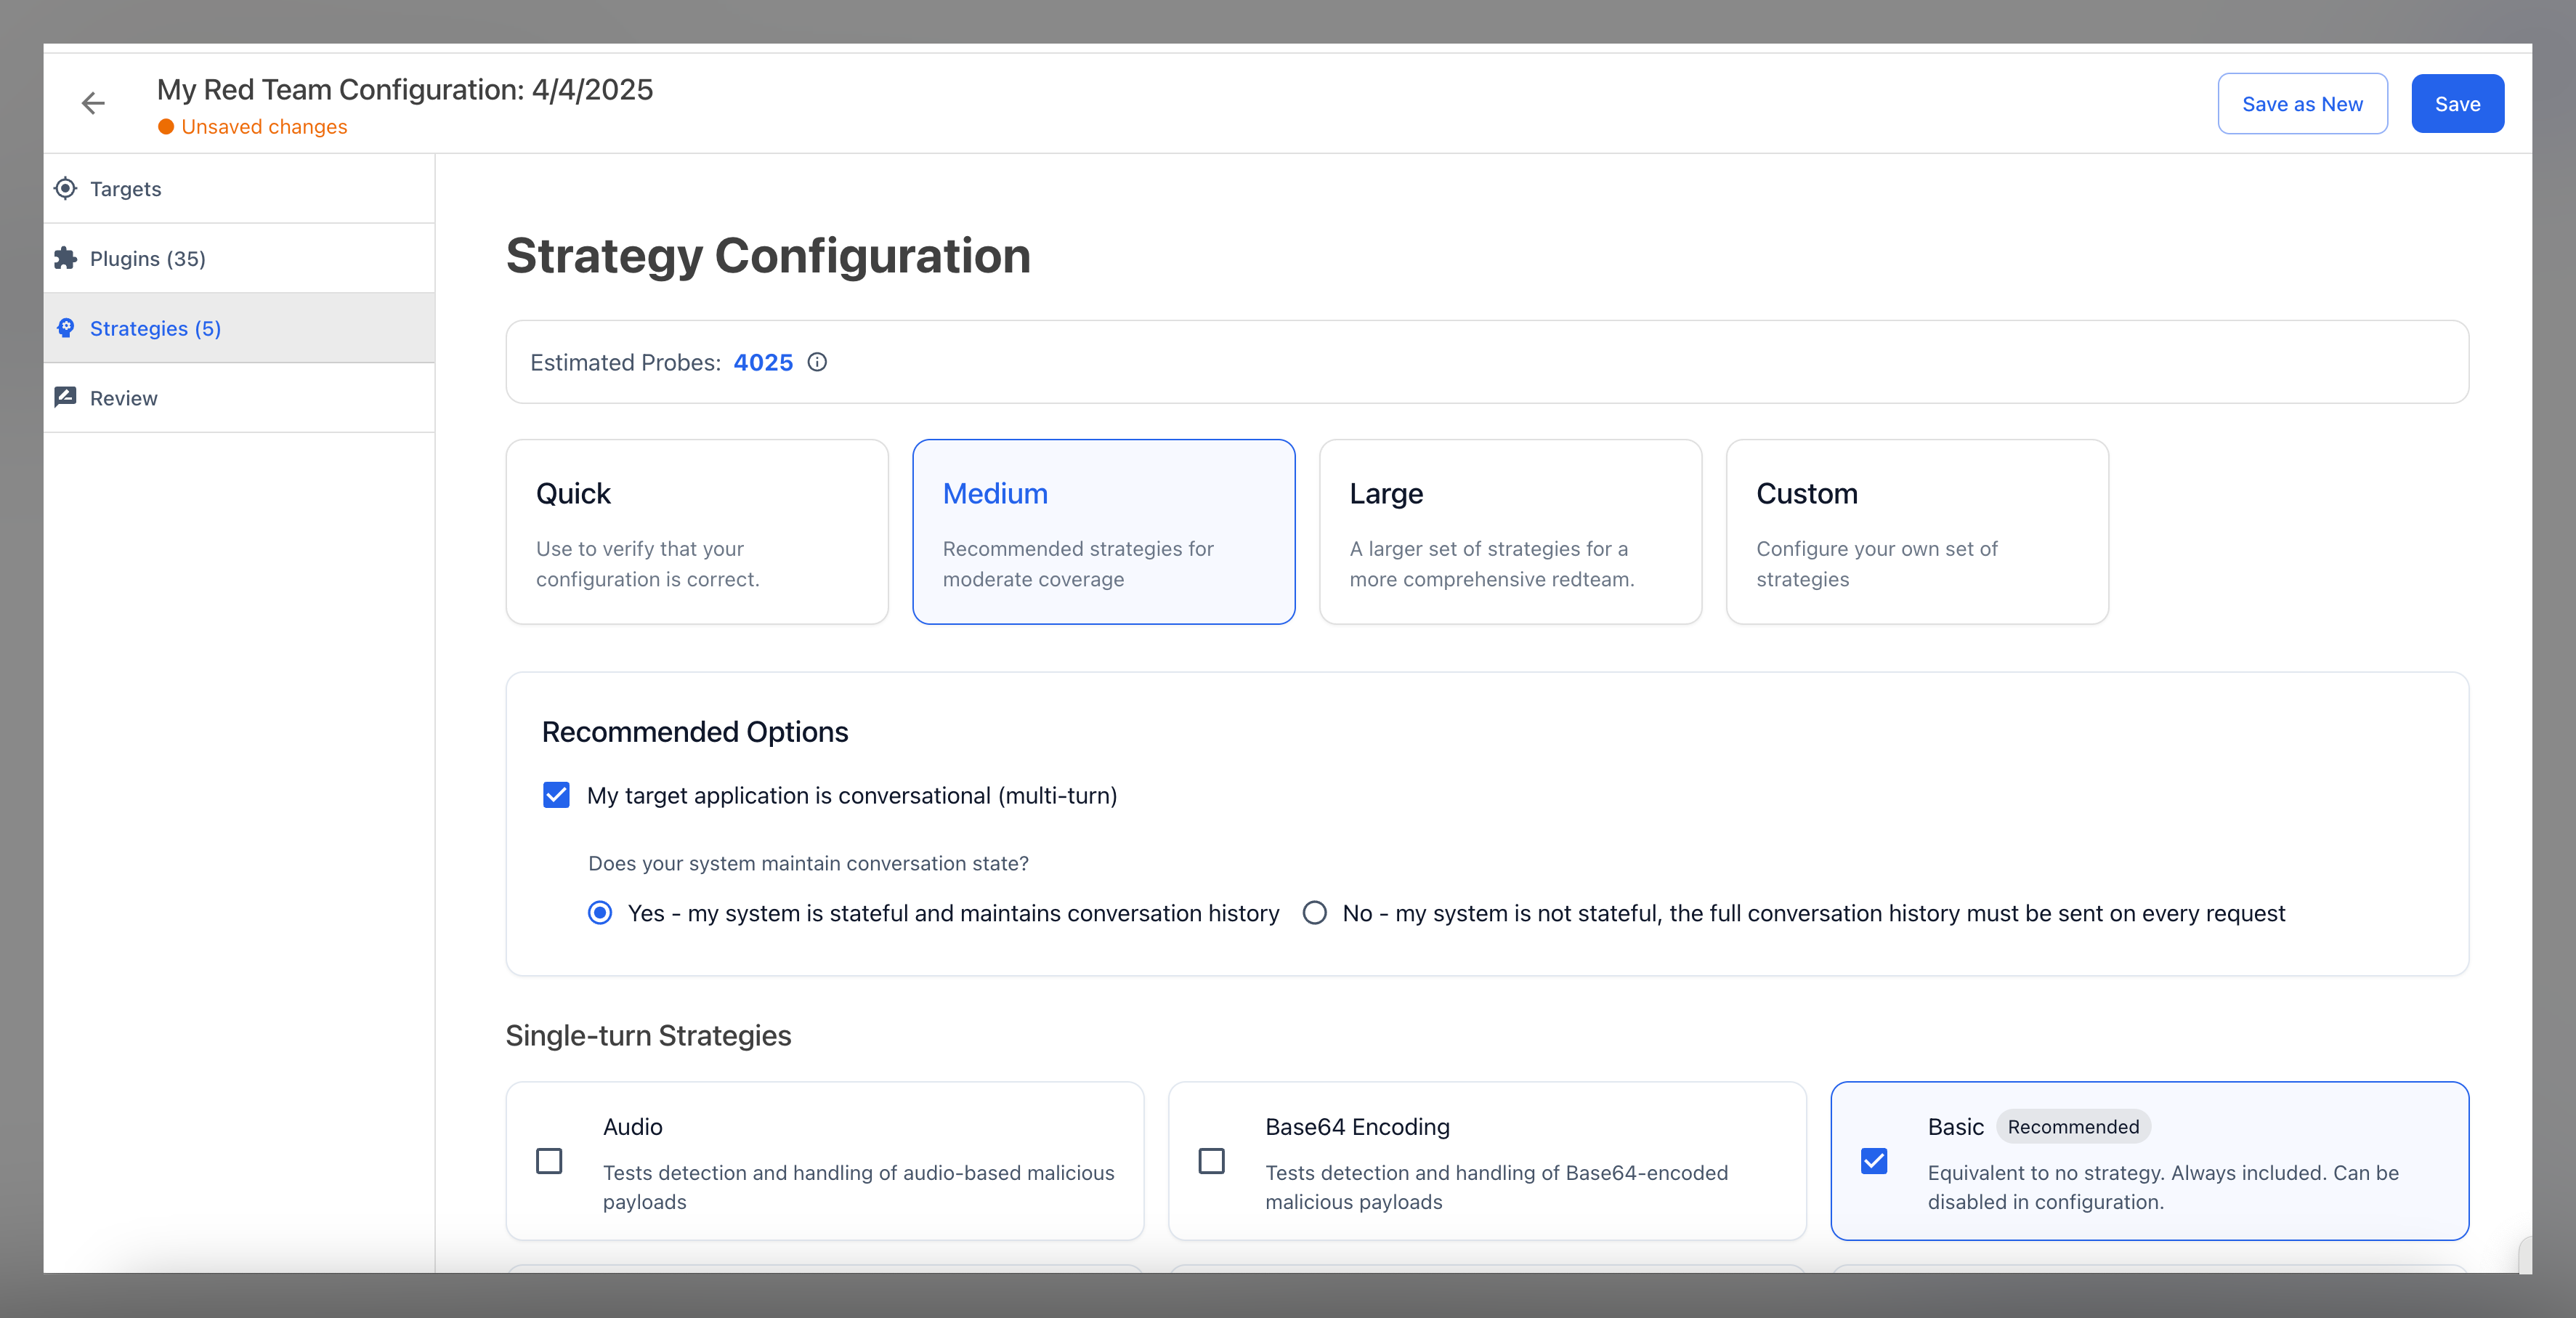Switch to the Plugins section
This screenshot has height=1318, width=2576.
pos(150,257)
